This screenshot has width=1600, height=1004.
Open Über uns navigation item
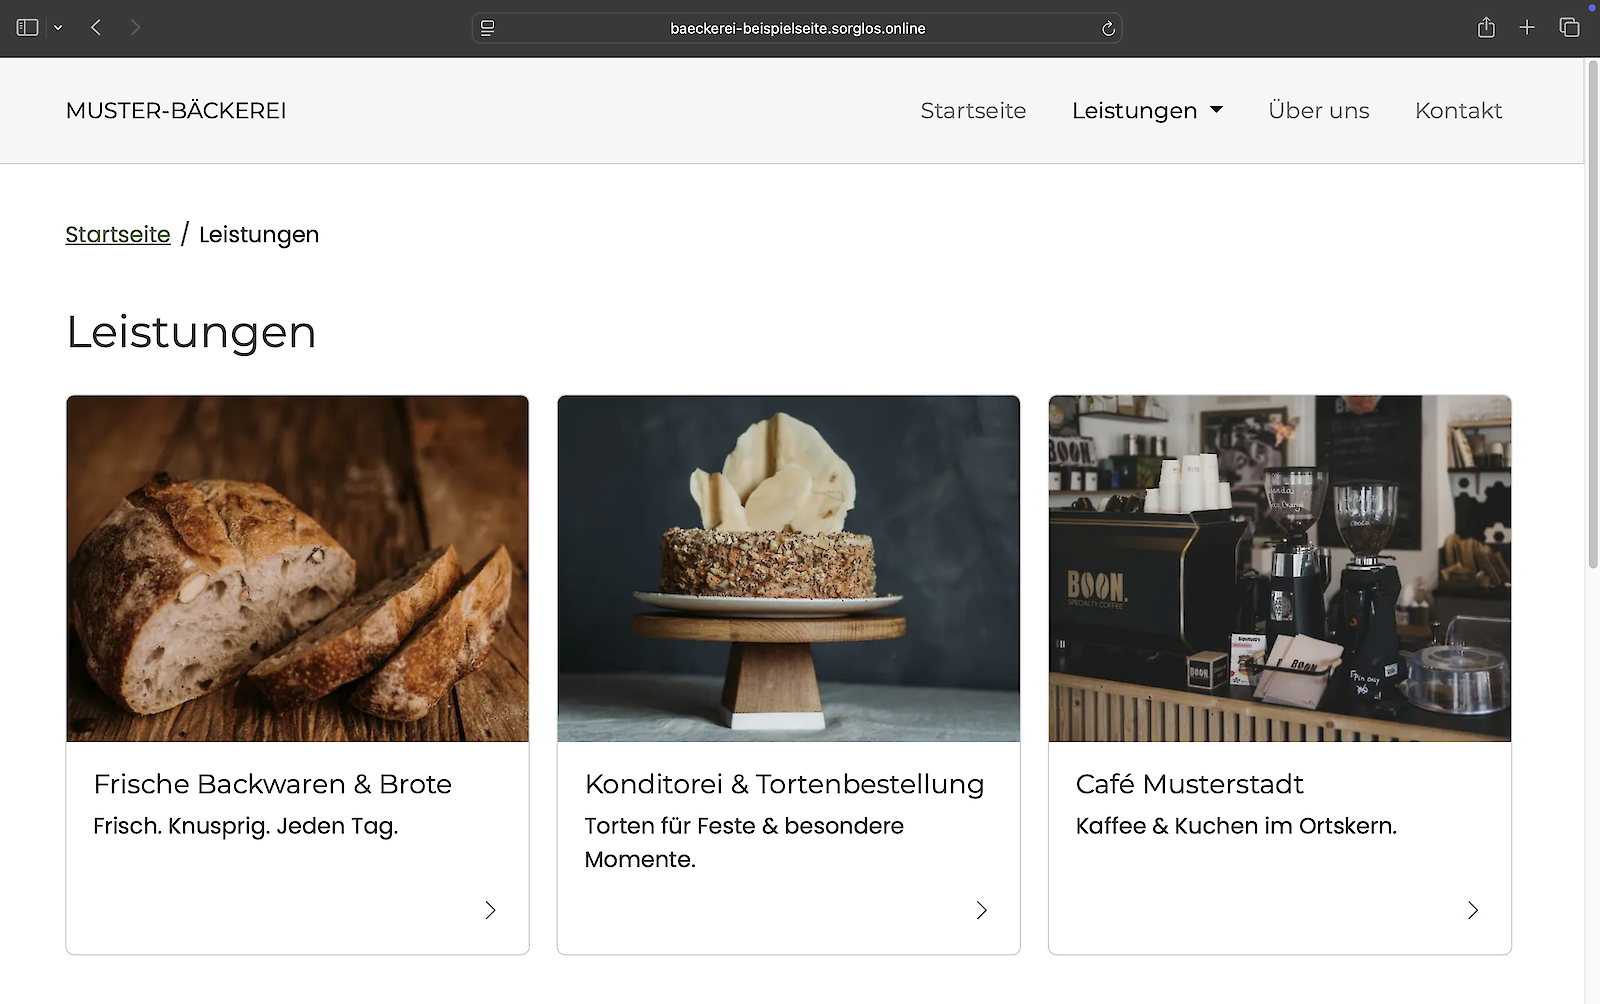point(1318,111)
